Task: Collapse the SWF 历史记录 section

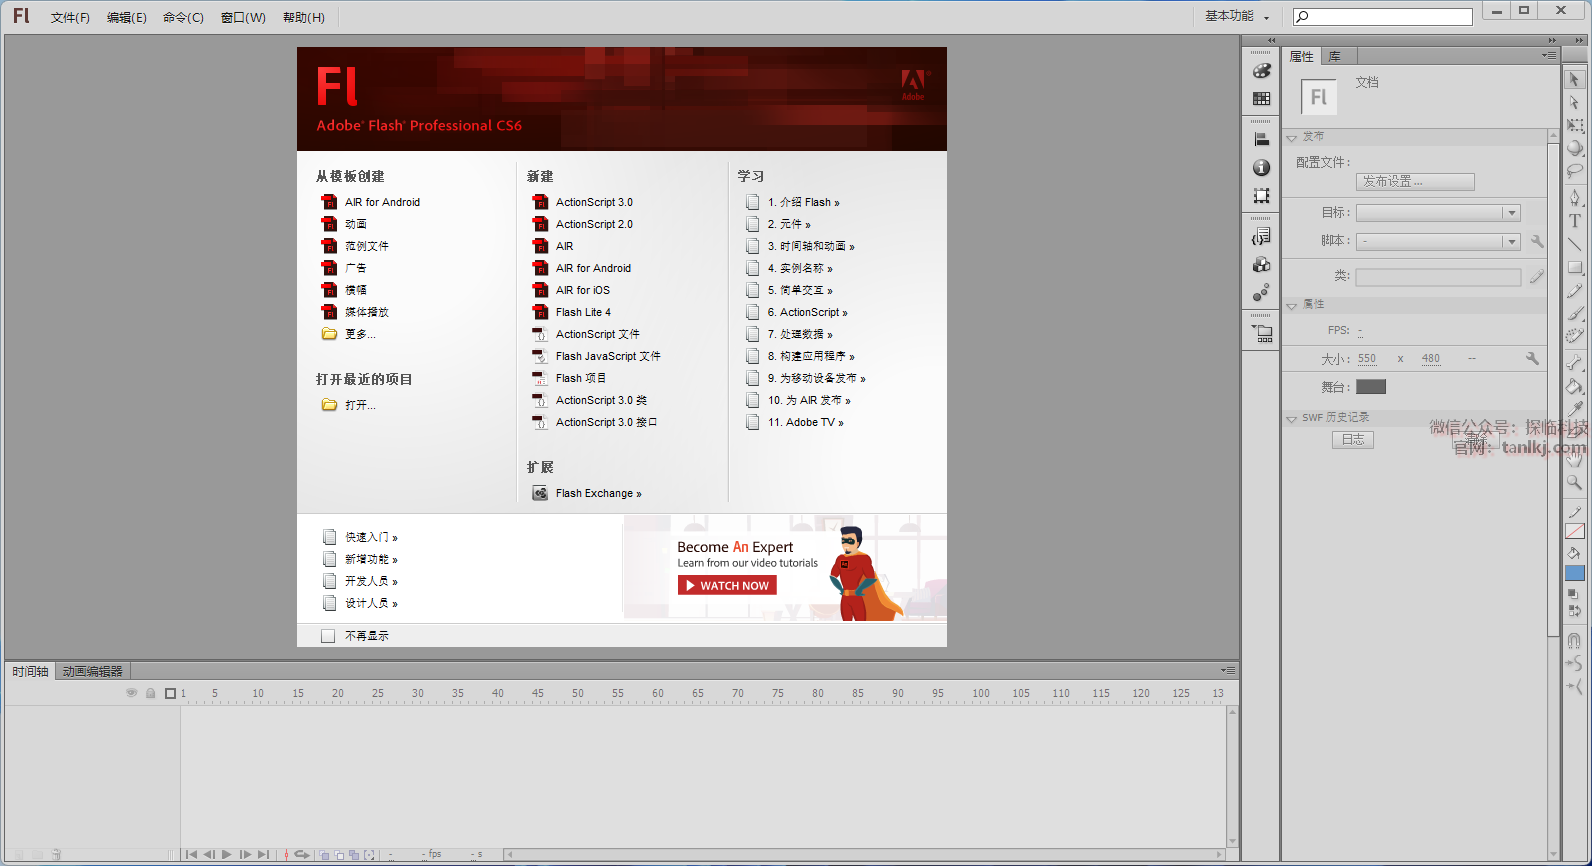Action: click(1292, 418)
